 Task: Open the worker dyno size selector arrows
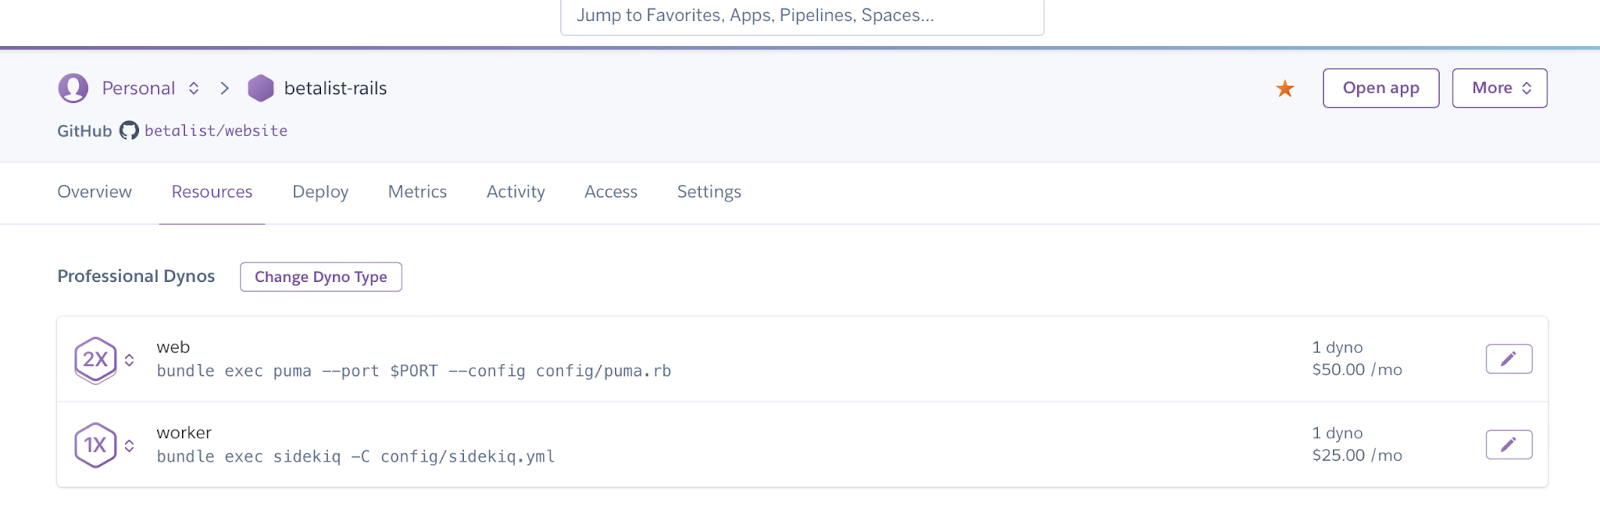pos(129,445)
